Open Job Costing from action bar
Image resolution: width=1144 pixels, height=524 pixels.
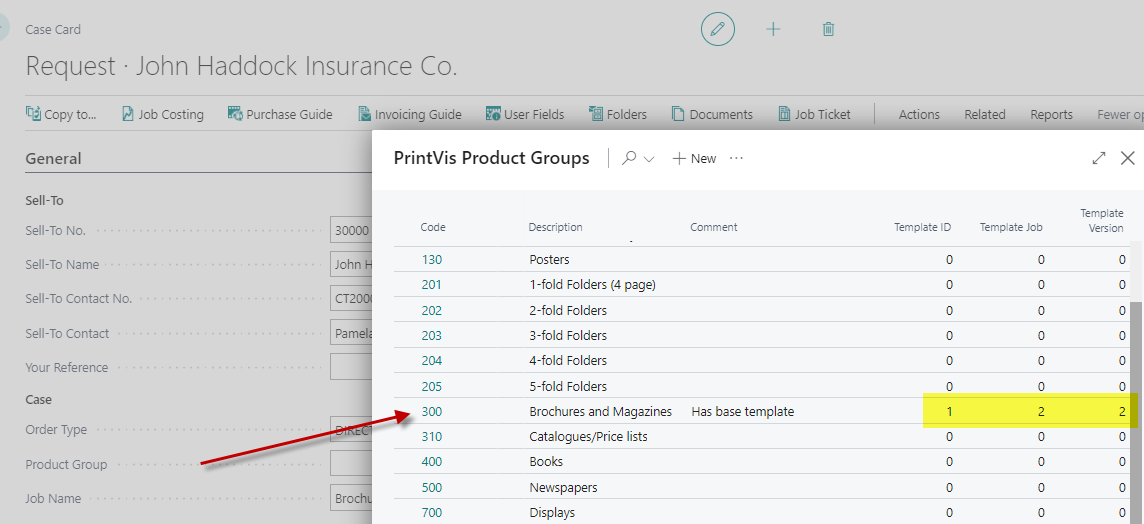(163, 114)
